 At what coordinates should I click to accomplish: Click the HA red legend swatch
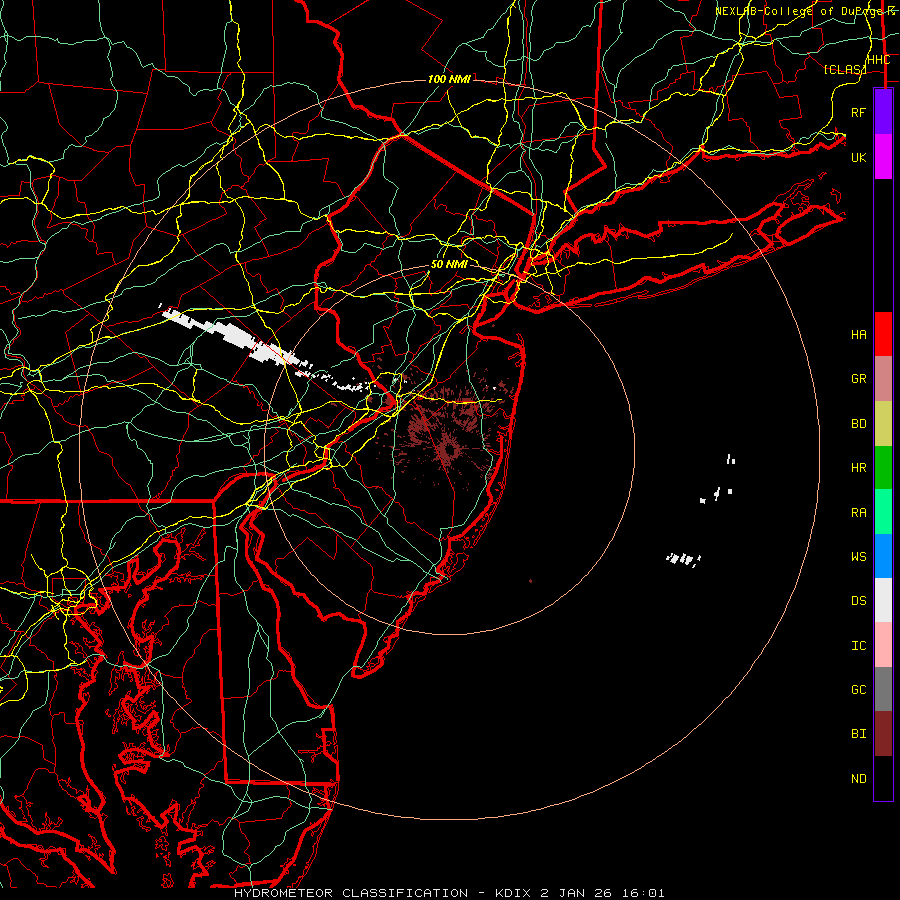(883, 334)
